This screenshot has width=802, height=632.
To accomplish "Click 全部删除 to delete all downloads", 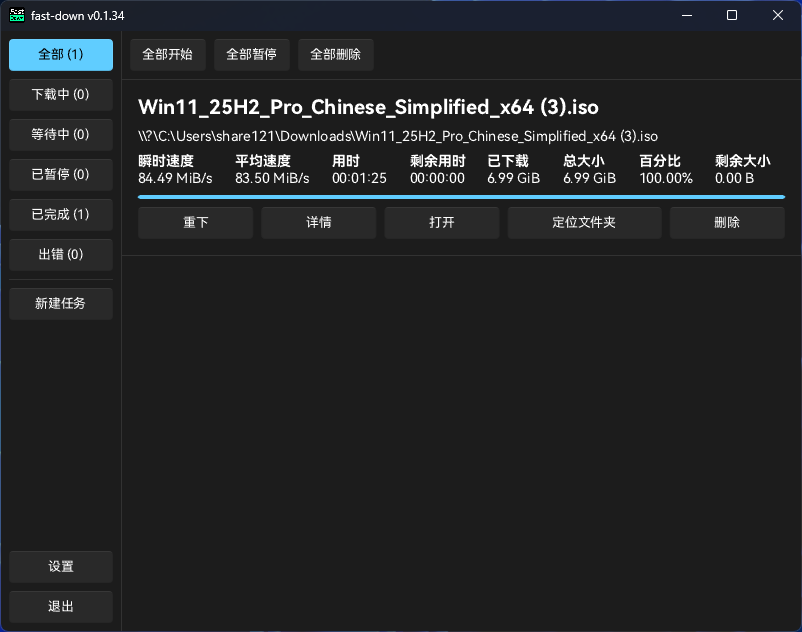I will click(335, 54).
